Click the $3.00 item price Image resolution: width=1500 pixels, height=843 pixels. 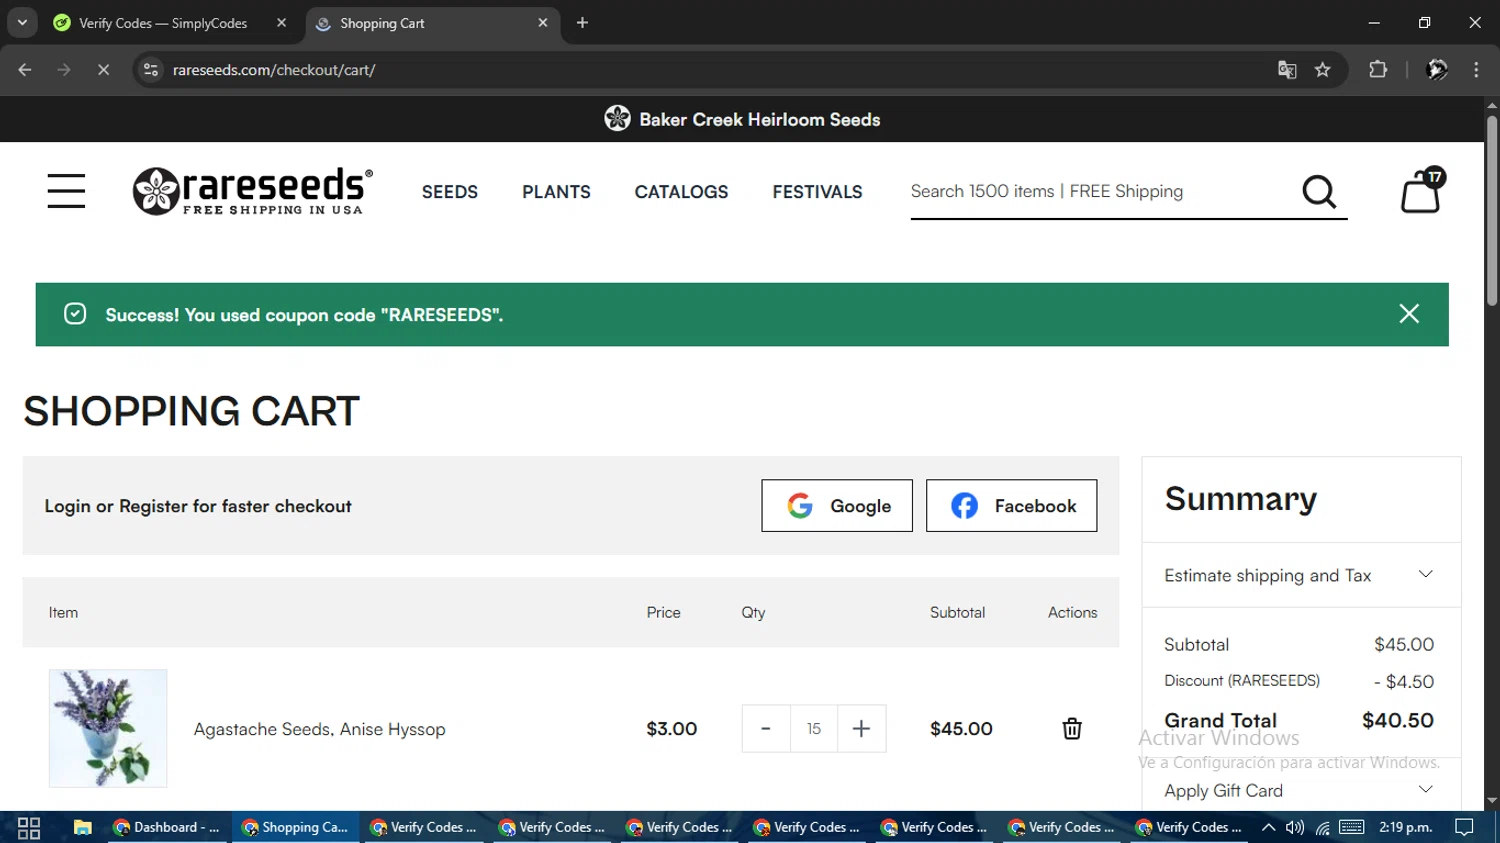tap(672, 729)
